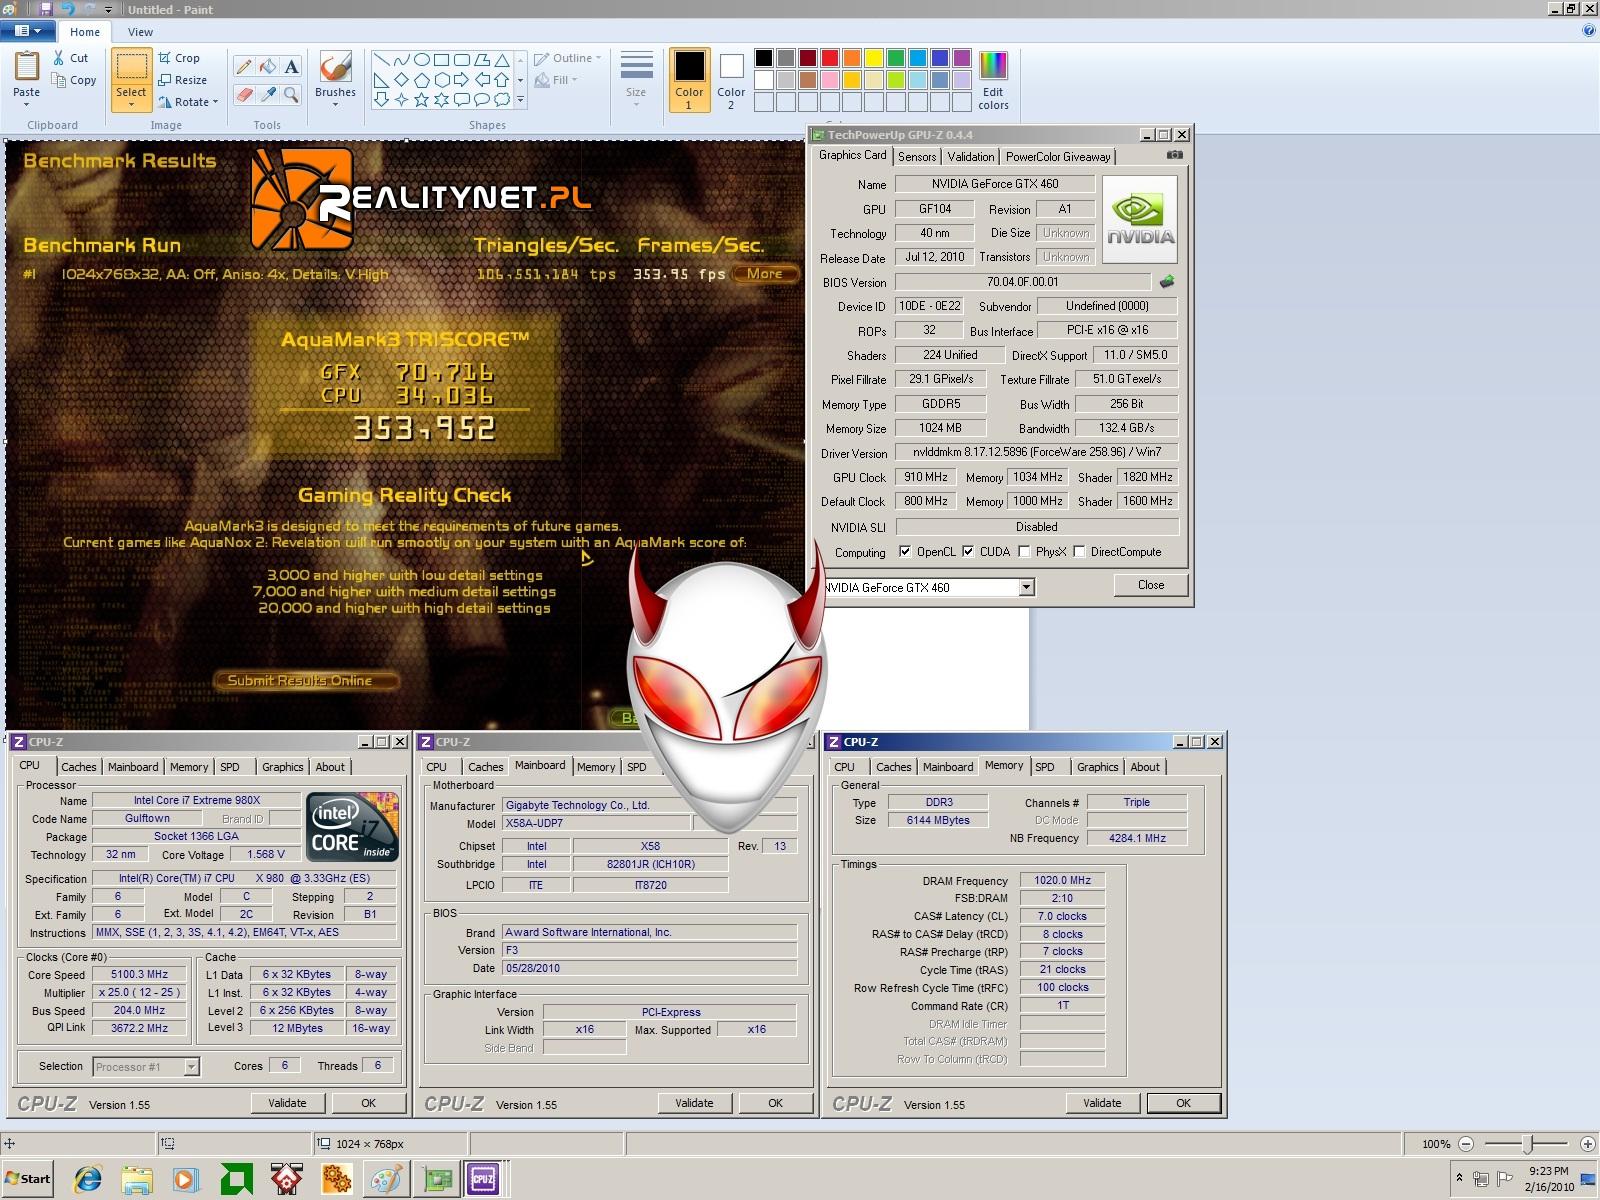Toggle the DirectCompute checkbox in GPU-Z

(x=1079, y=552)
